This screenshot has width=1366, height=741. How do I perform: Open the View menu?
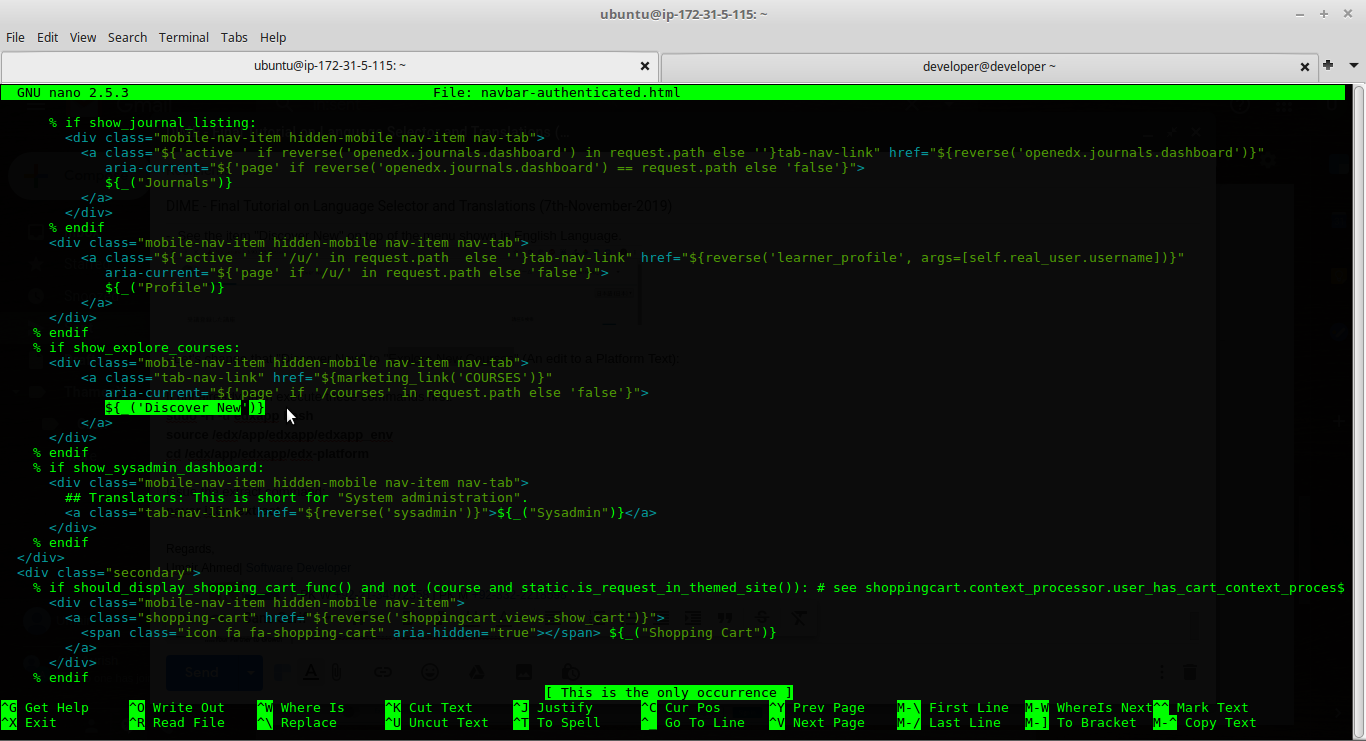(x=83, y=37)
